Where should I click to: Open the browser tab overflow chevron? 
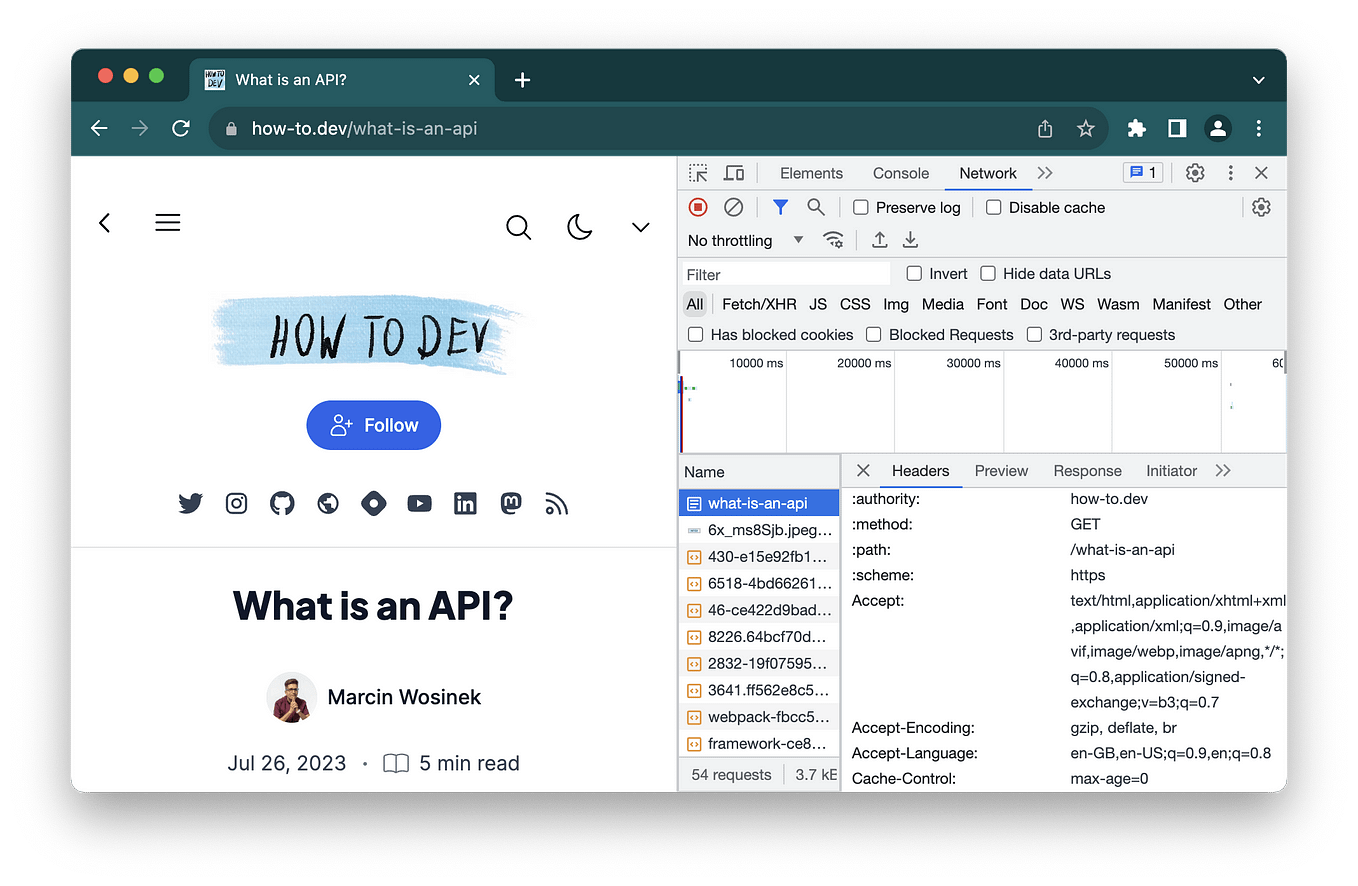(x=1258, y=78)
